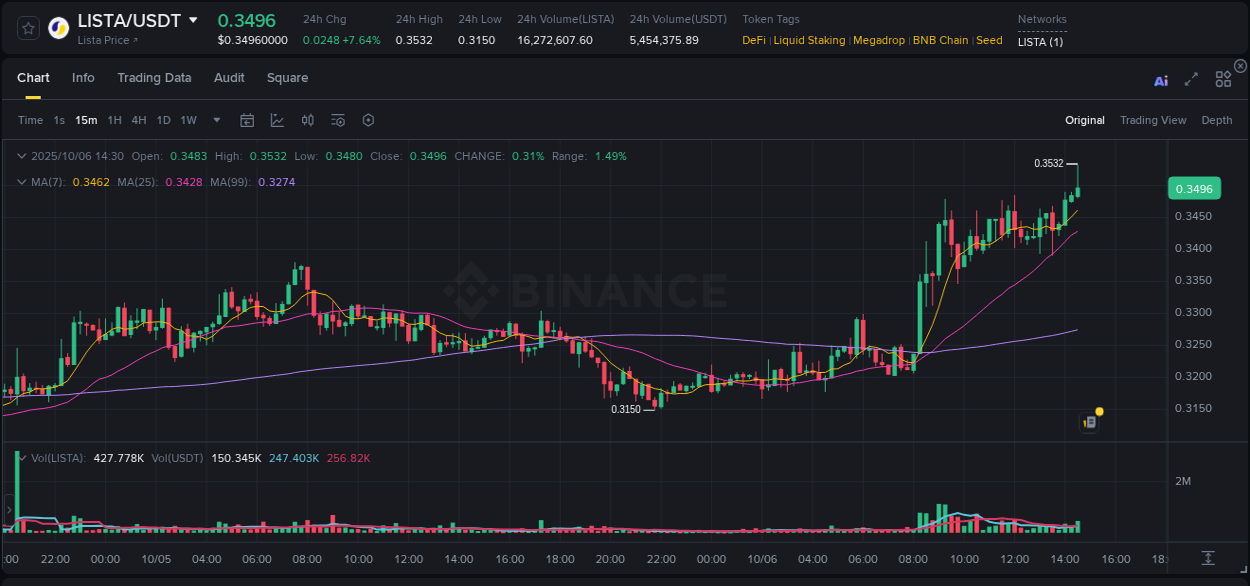Expand chart to fullscreen with diagonal arrows icon
This screenshot has height=586, width=1250.
tap(1191, 79)
